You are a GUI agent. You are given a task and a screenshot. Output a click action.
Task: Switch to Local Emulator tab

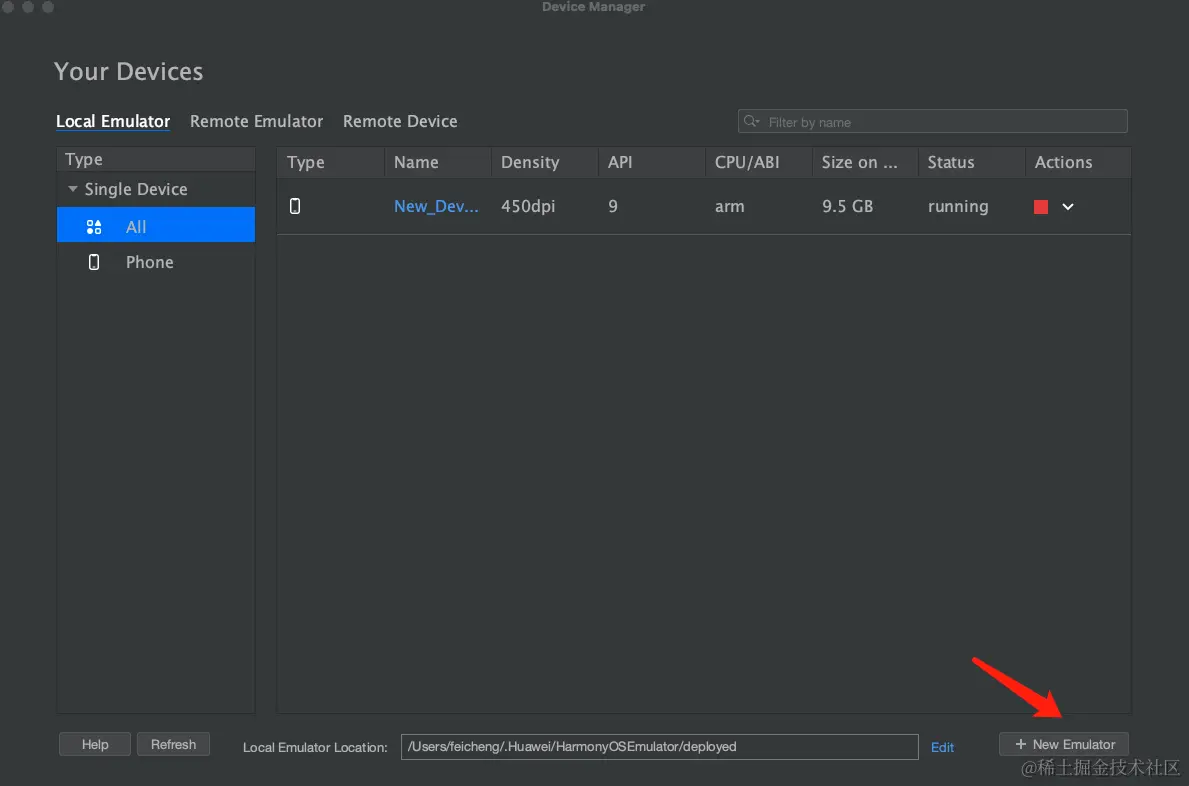click(x=113, y=121)
